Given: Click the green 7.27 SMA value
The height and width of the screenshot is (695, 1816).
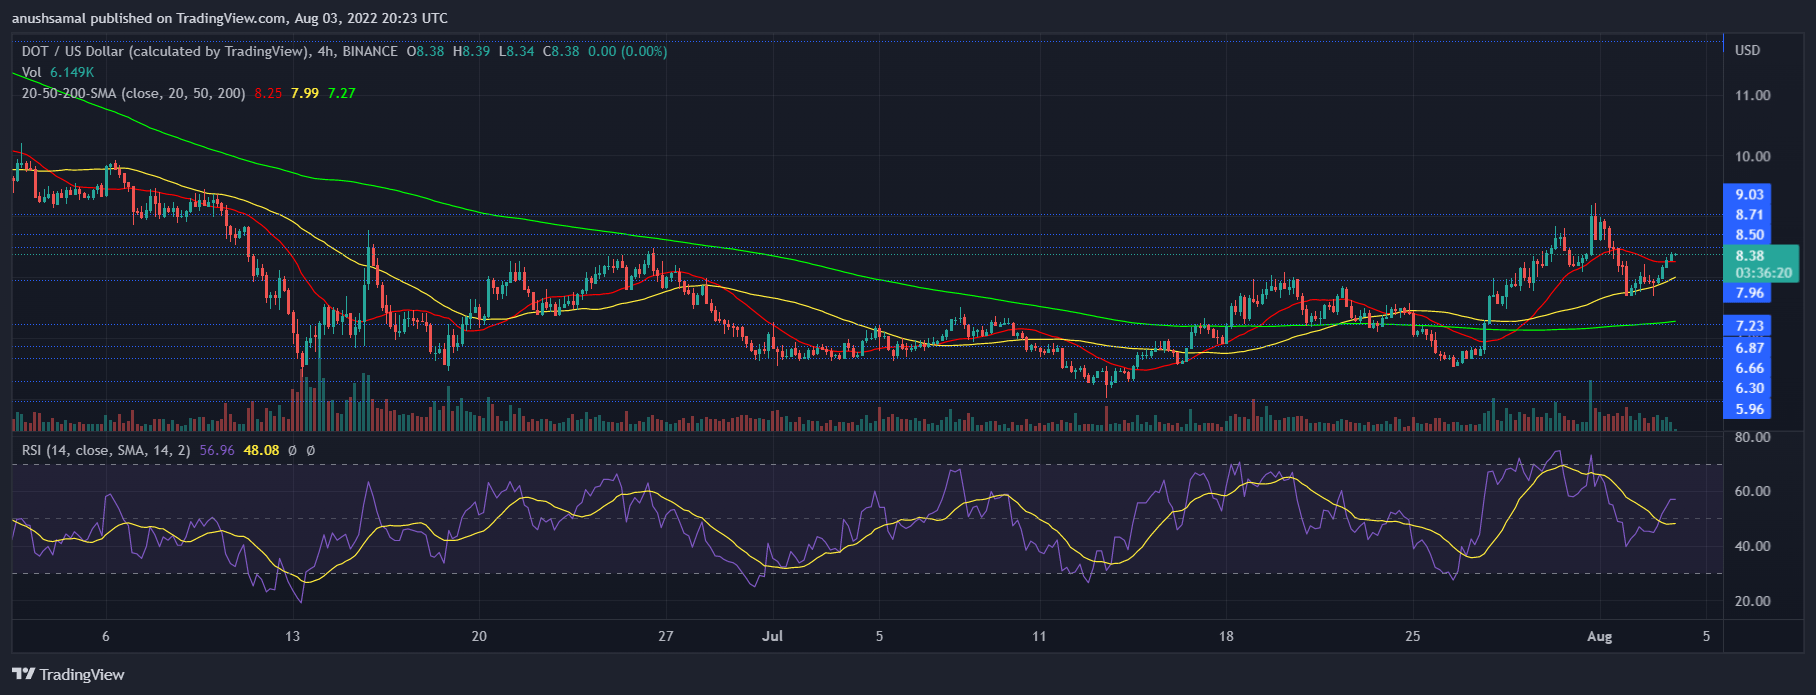Looking at the screenshot, I should pyautogui.click(x=342, y=93).
